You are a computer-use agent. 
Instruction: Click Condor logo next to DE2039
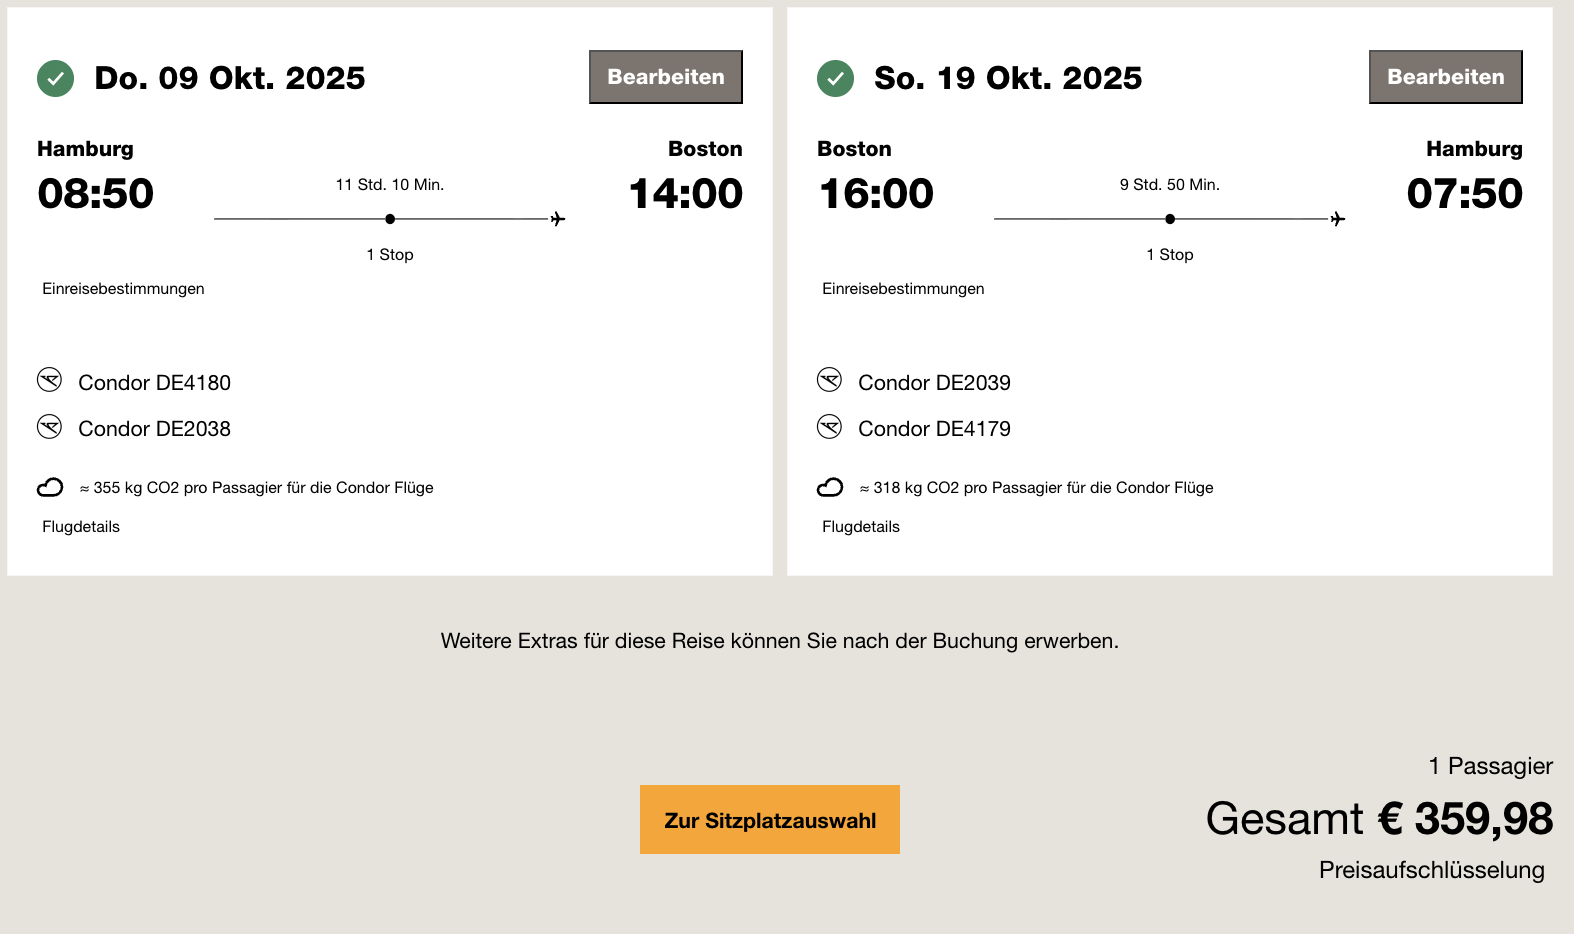[x=830, y=380]
